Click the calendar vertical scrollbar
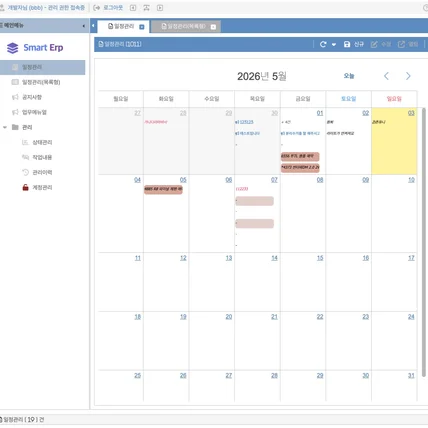 click(424, 242)
